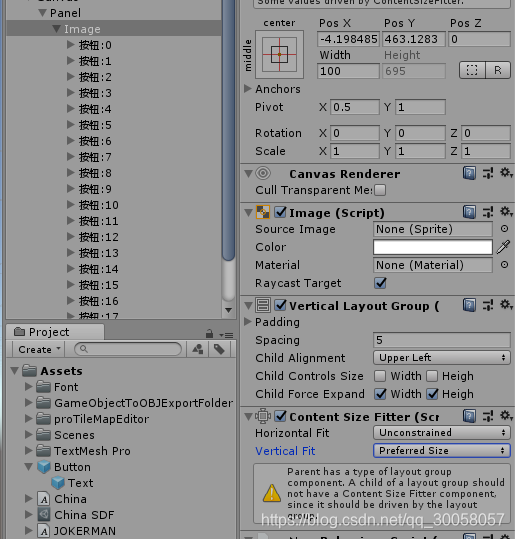Screen dimensions: 515x539
Task: Uncheck Child Force Expand Width
Action: (380, 394)
